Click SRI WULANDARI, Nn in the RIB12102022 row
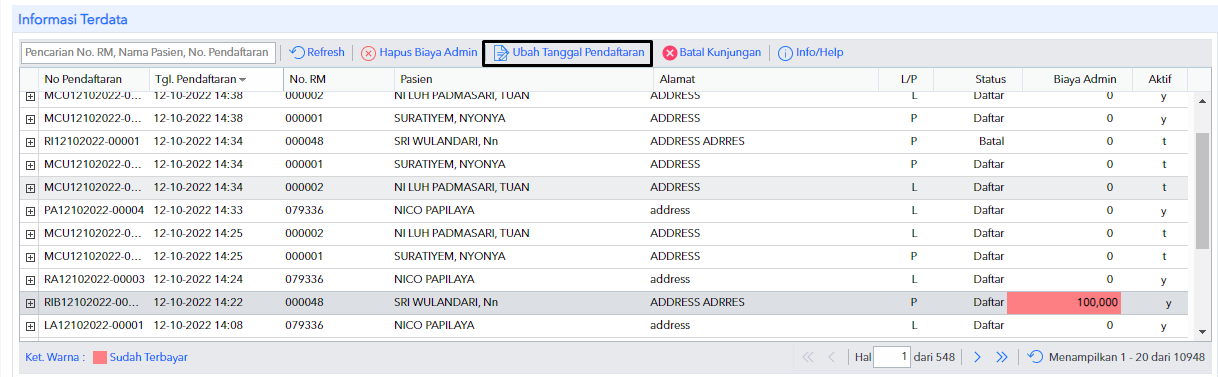The width and height of the screenshot is (1218, 377). point(447,302)
